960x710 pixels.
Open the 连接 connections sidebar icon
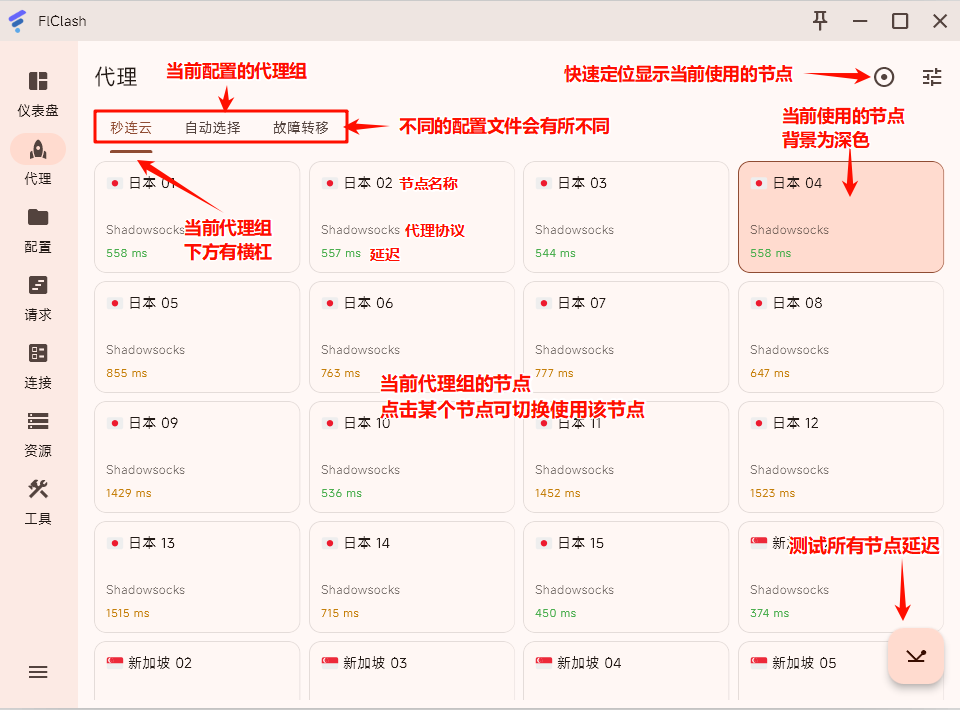[38, 353]
